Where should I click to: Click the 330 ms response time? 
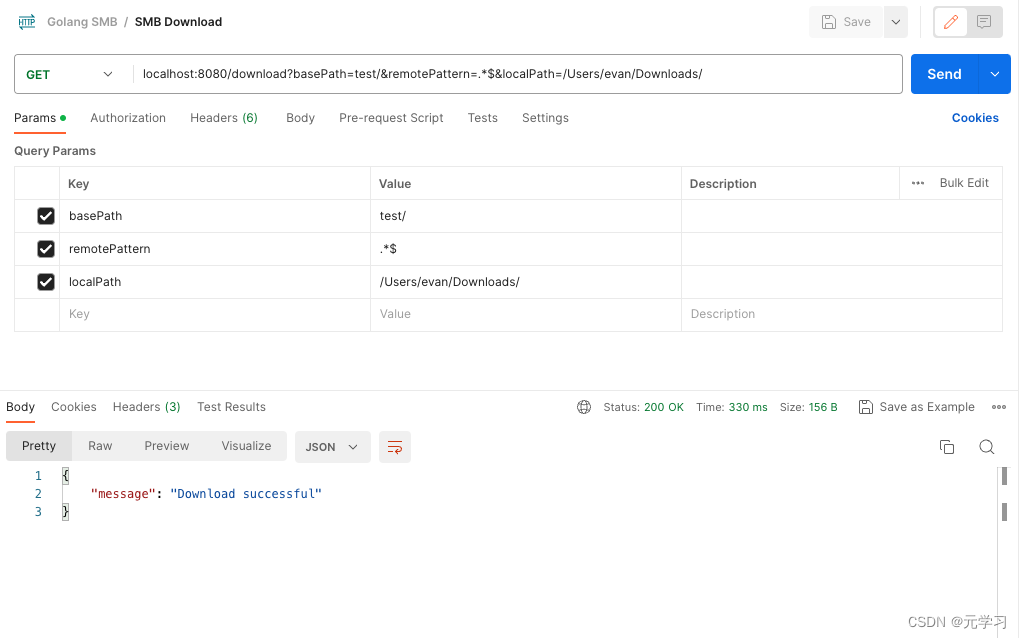click(x=748, y=407)
